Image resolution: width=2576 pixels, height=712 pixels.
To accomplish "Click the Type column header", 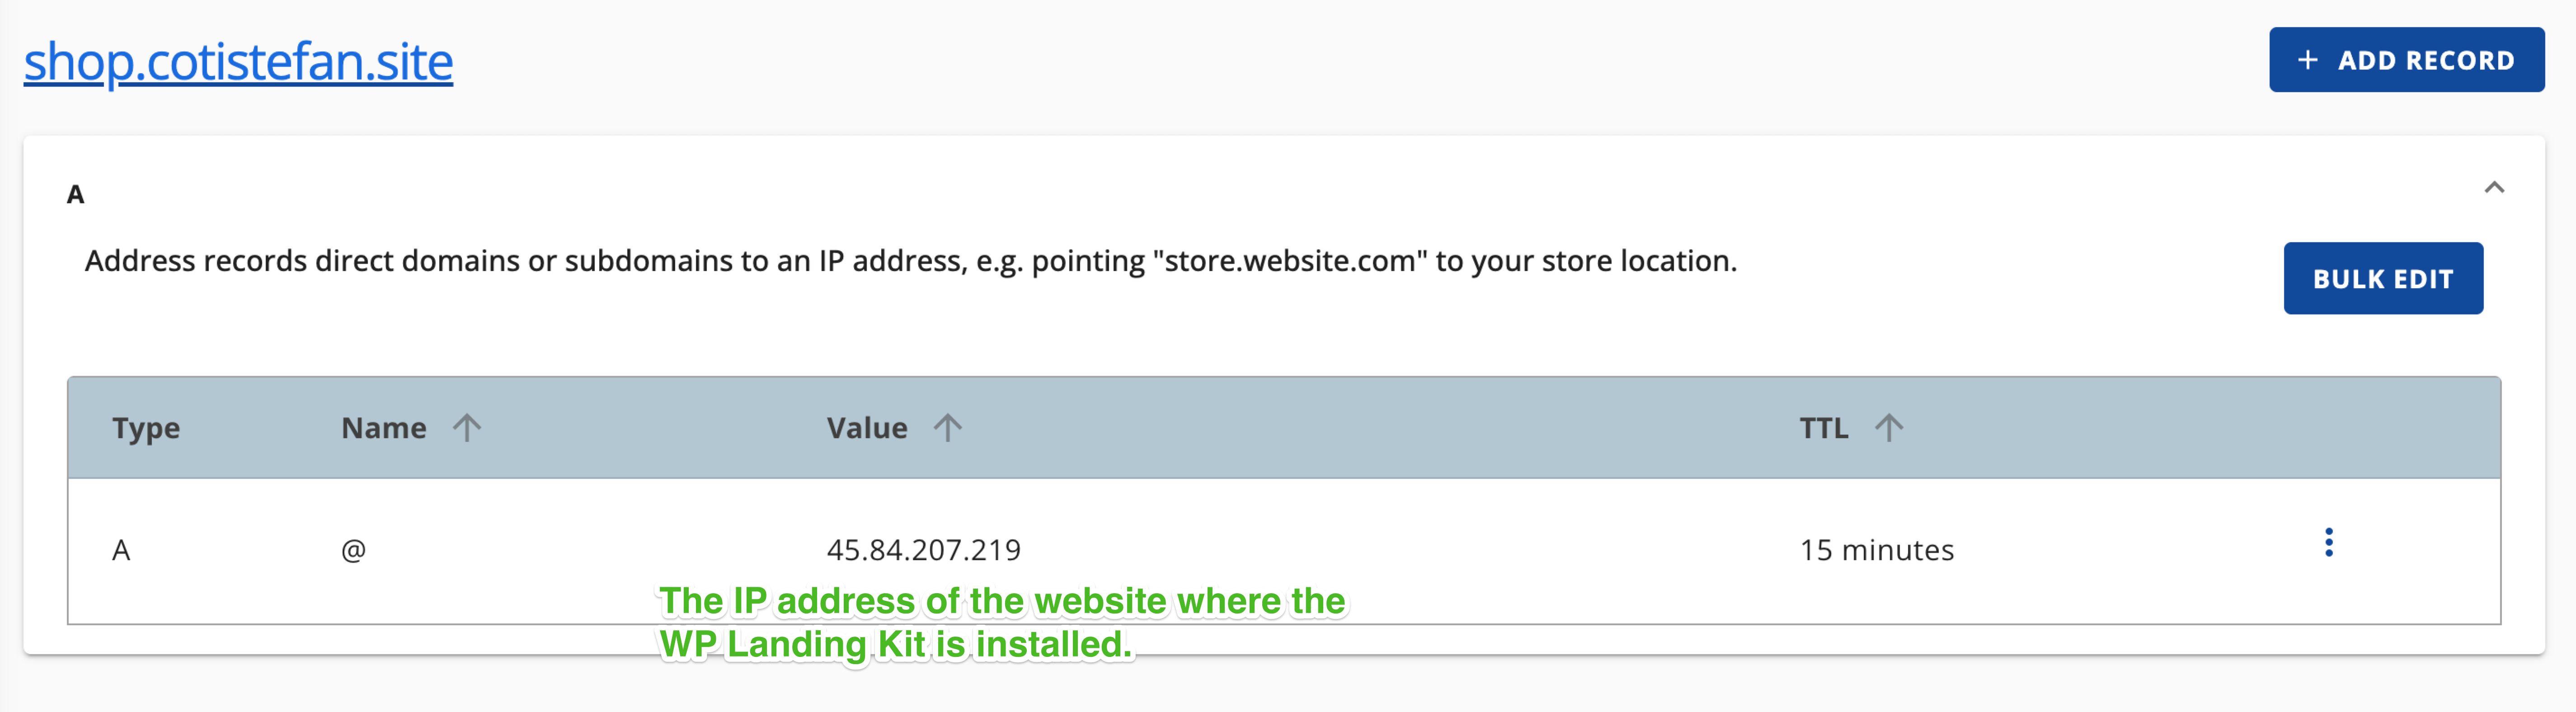I will pos(146,427).
